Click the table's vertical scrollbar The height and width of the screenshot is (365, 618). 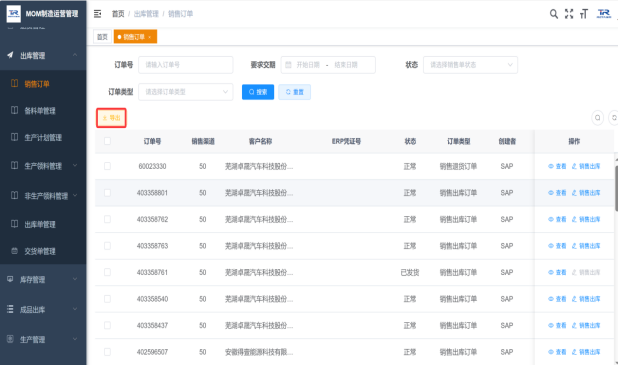[x=616, y=188]
